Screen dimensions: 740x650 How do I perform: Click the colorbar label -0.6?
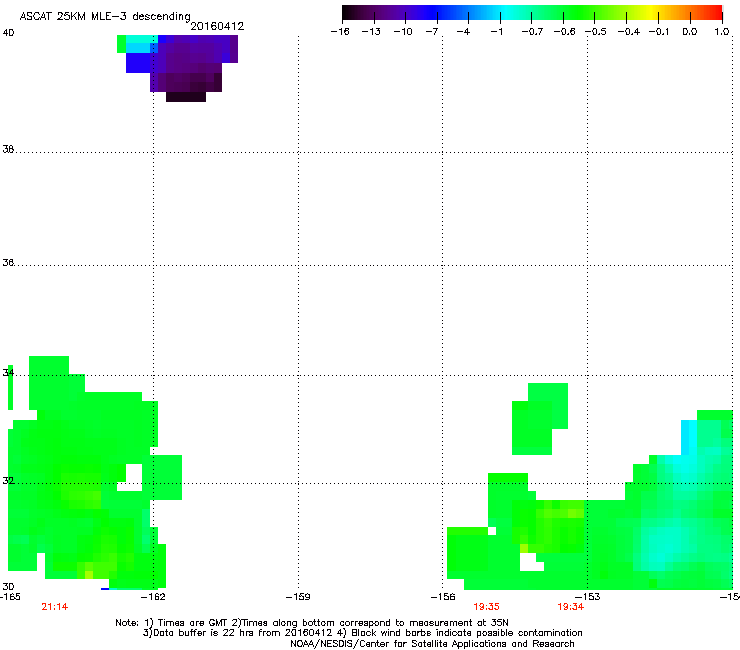pyautogui.click(x=564, y=32)
